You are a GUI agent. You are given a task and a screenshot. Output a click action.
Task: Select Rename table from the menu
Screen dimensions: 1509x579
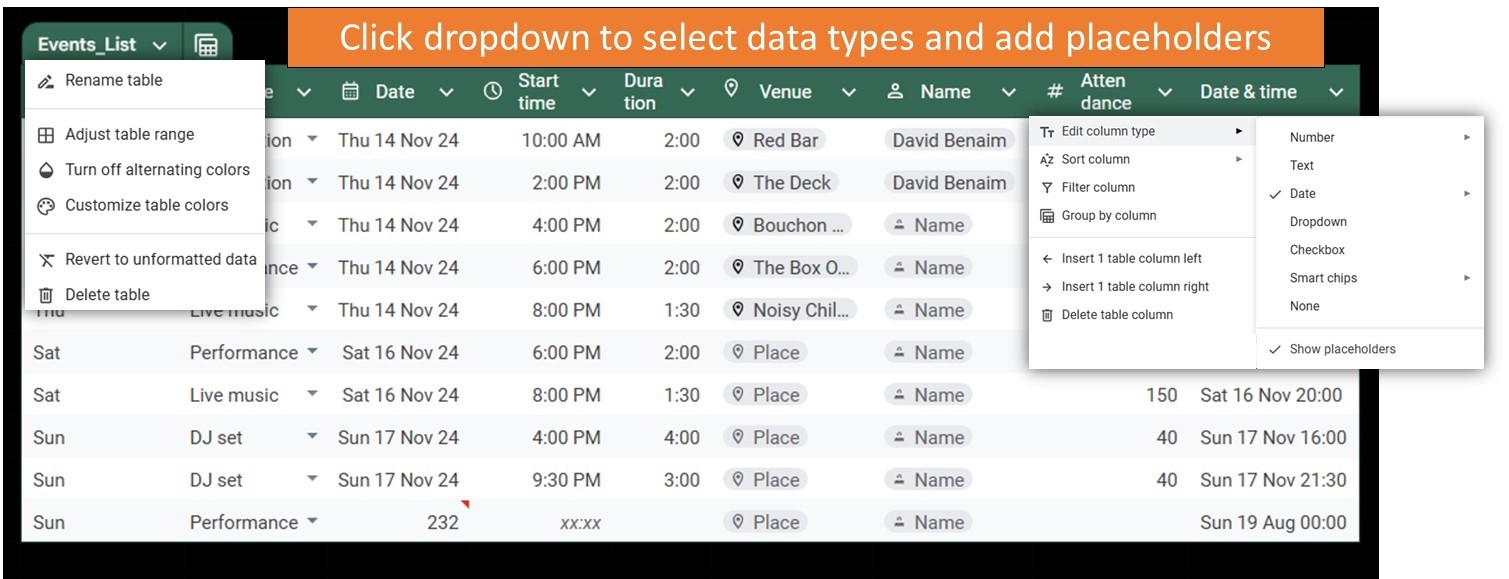113,80
